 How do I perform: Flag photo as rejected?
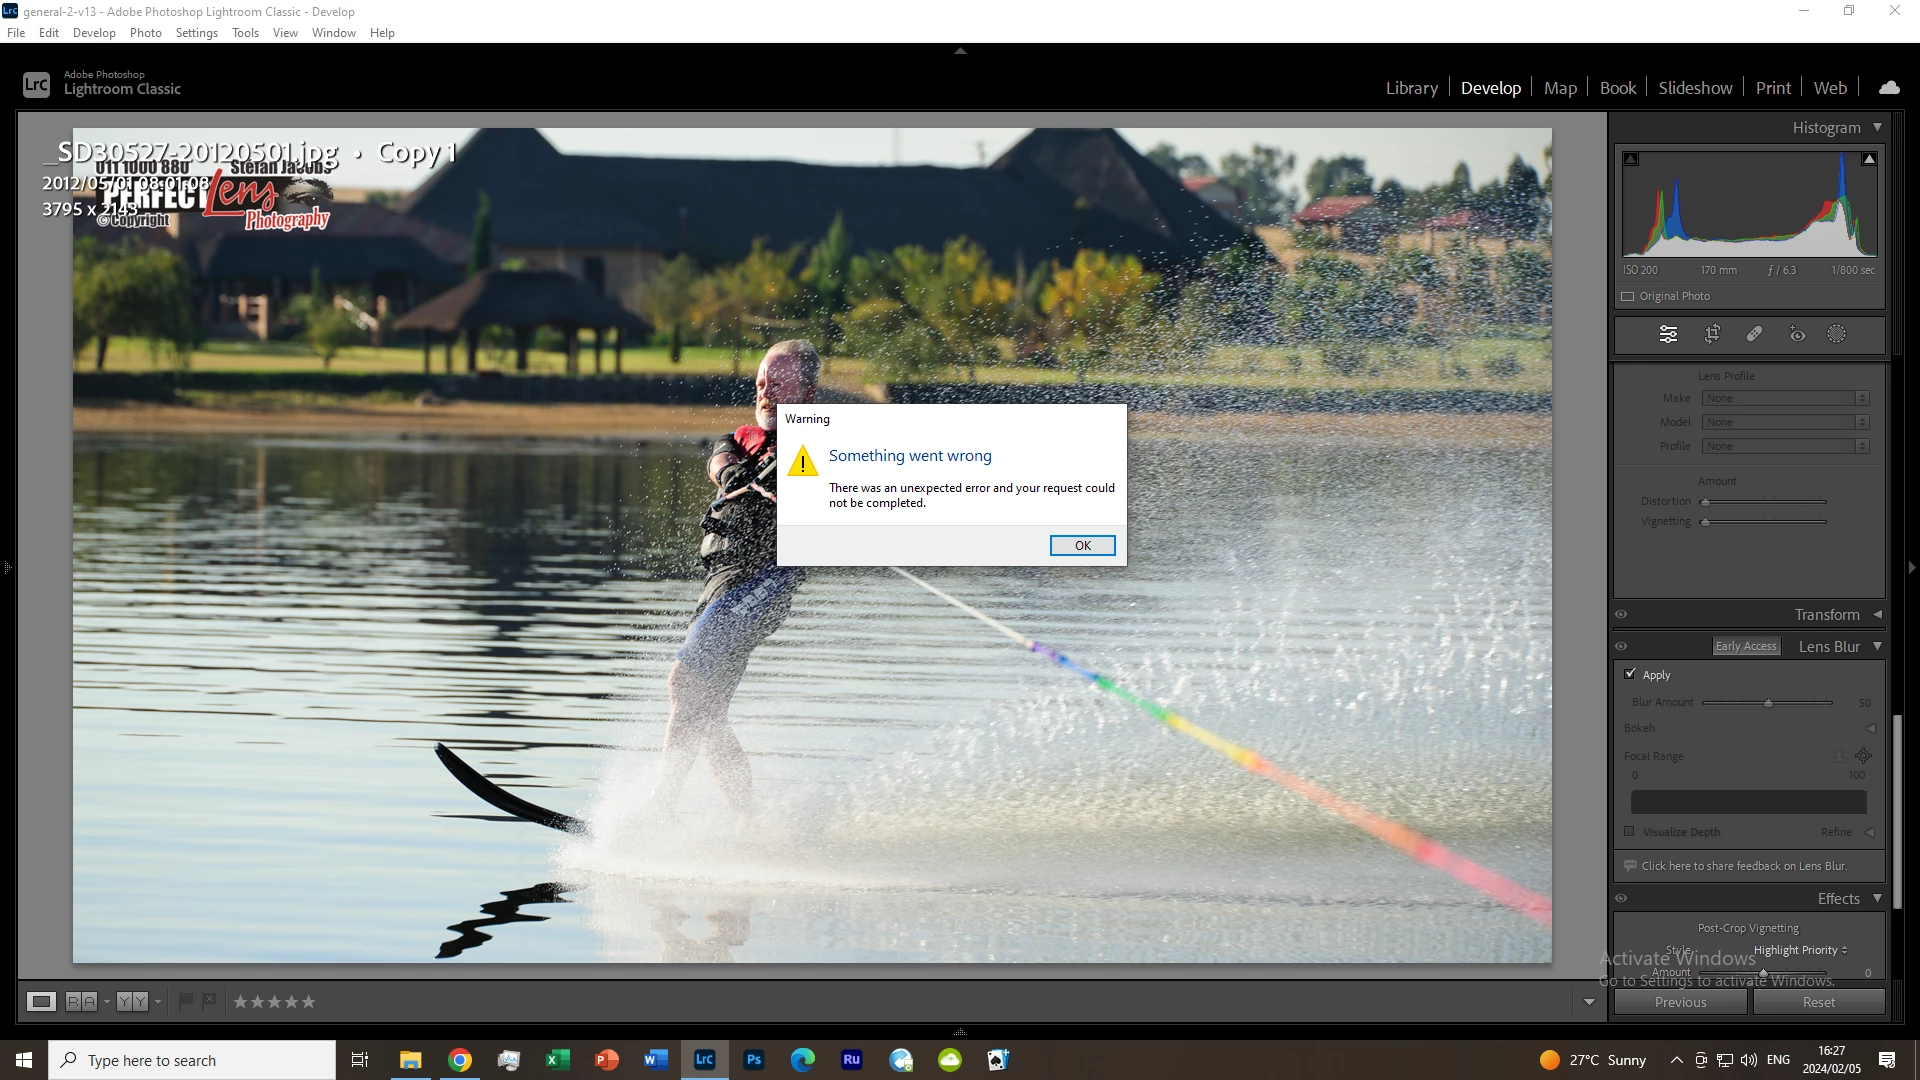[209, 1000]
